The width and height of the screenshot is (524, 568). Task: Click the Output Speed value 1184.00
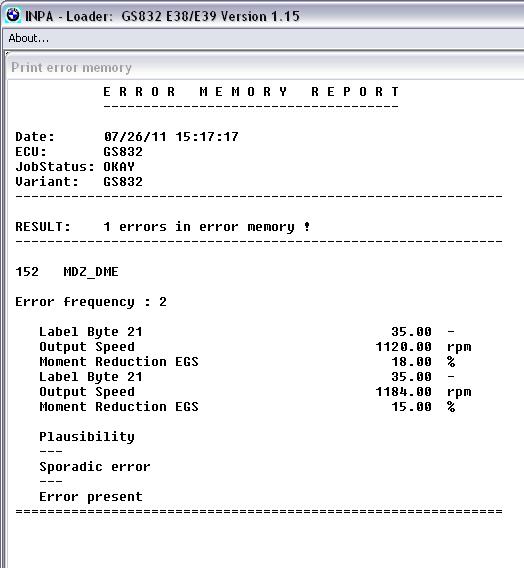pyautogui.click(x=403, y=392)
